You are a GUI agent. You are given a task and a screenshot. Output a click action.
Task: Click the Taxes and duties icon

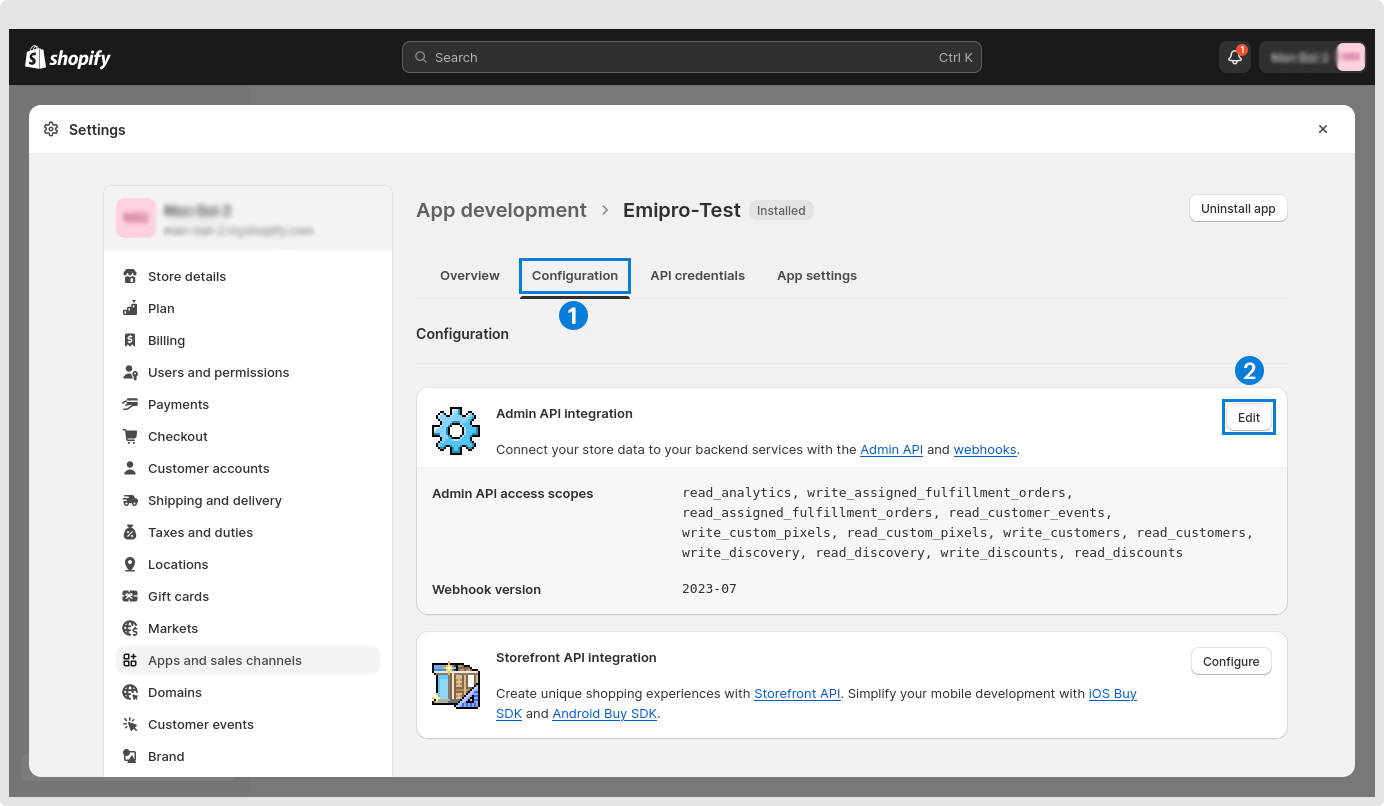point(130,532)
